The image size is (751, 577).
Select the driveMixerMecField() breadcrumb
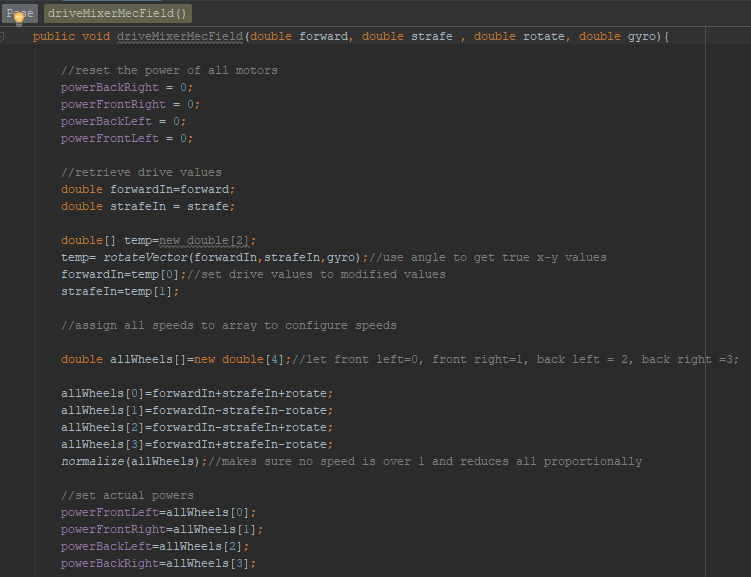click(x=118, y=13)
